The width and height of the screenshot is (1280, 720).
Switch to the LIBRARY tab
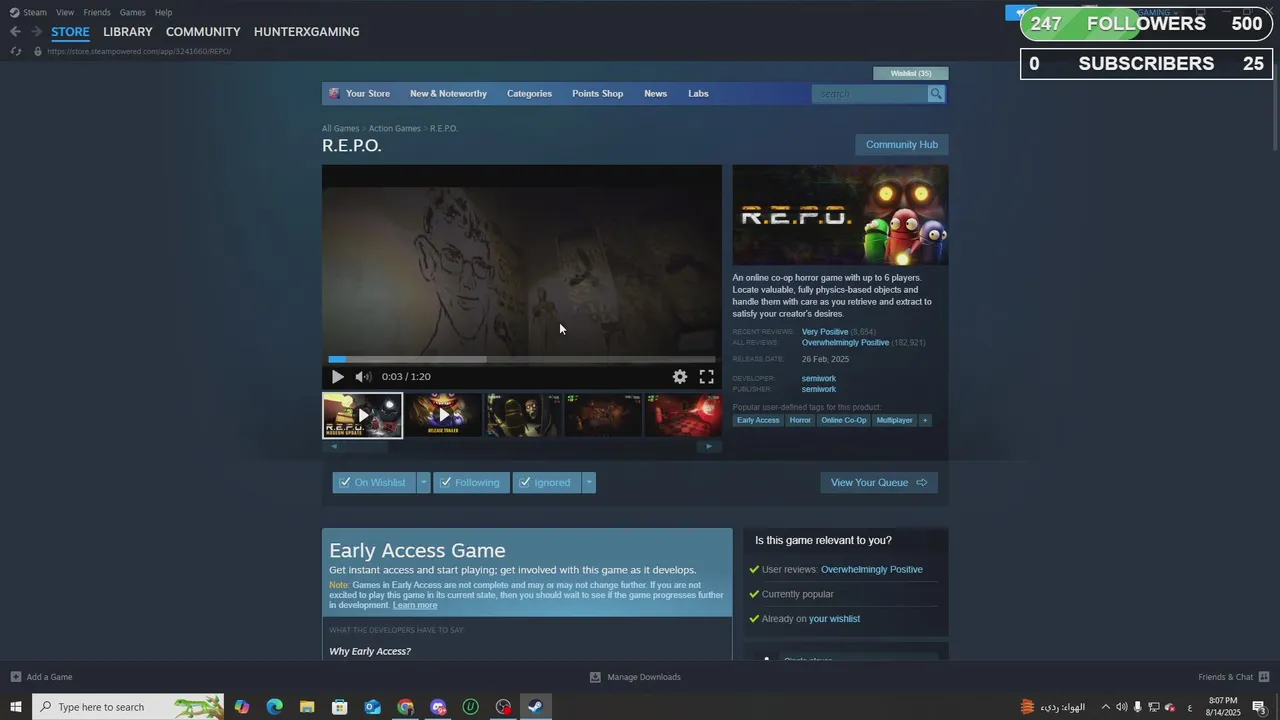(x=128, y=32)
